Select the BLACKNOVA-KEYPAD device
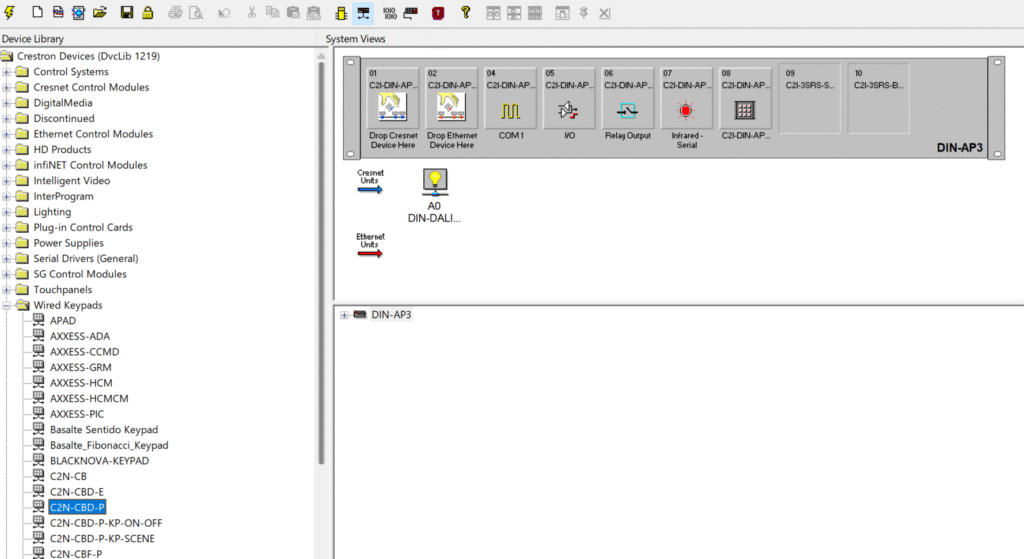Viewport: 1024px width, 559px height. click(x=99, y=461)
